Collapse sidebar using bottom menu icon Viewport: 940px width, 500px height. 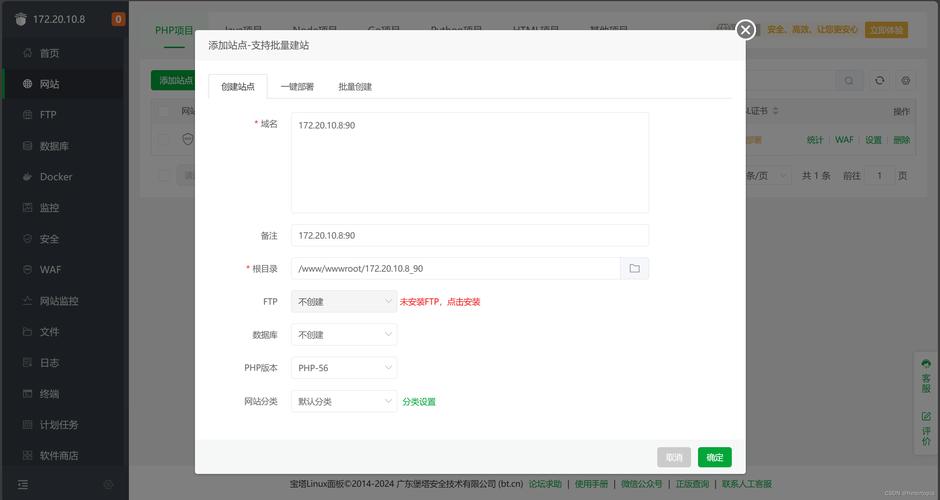point(23,484)
